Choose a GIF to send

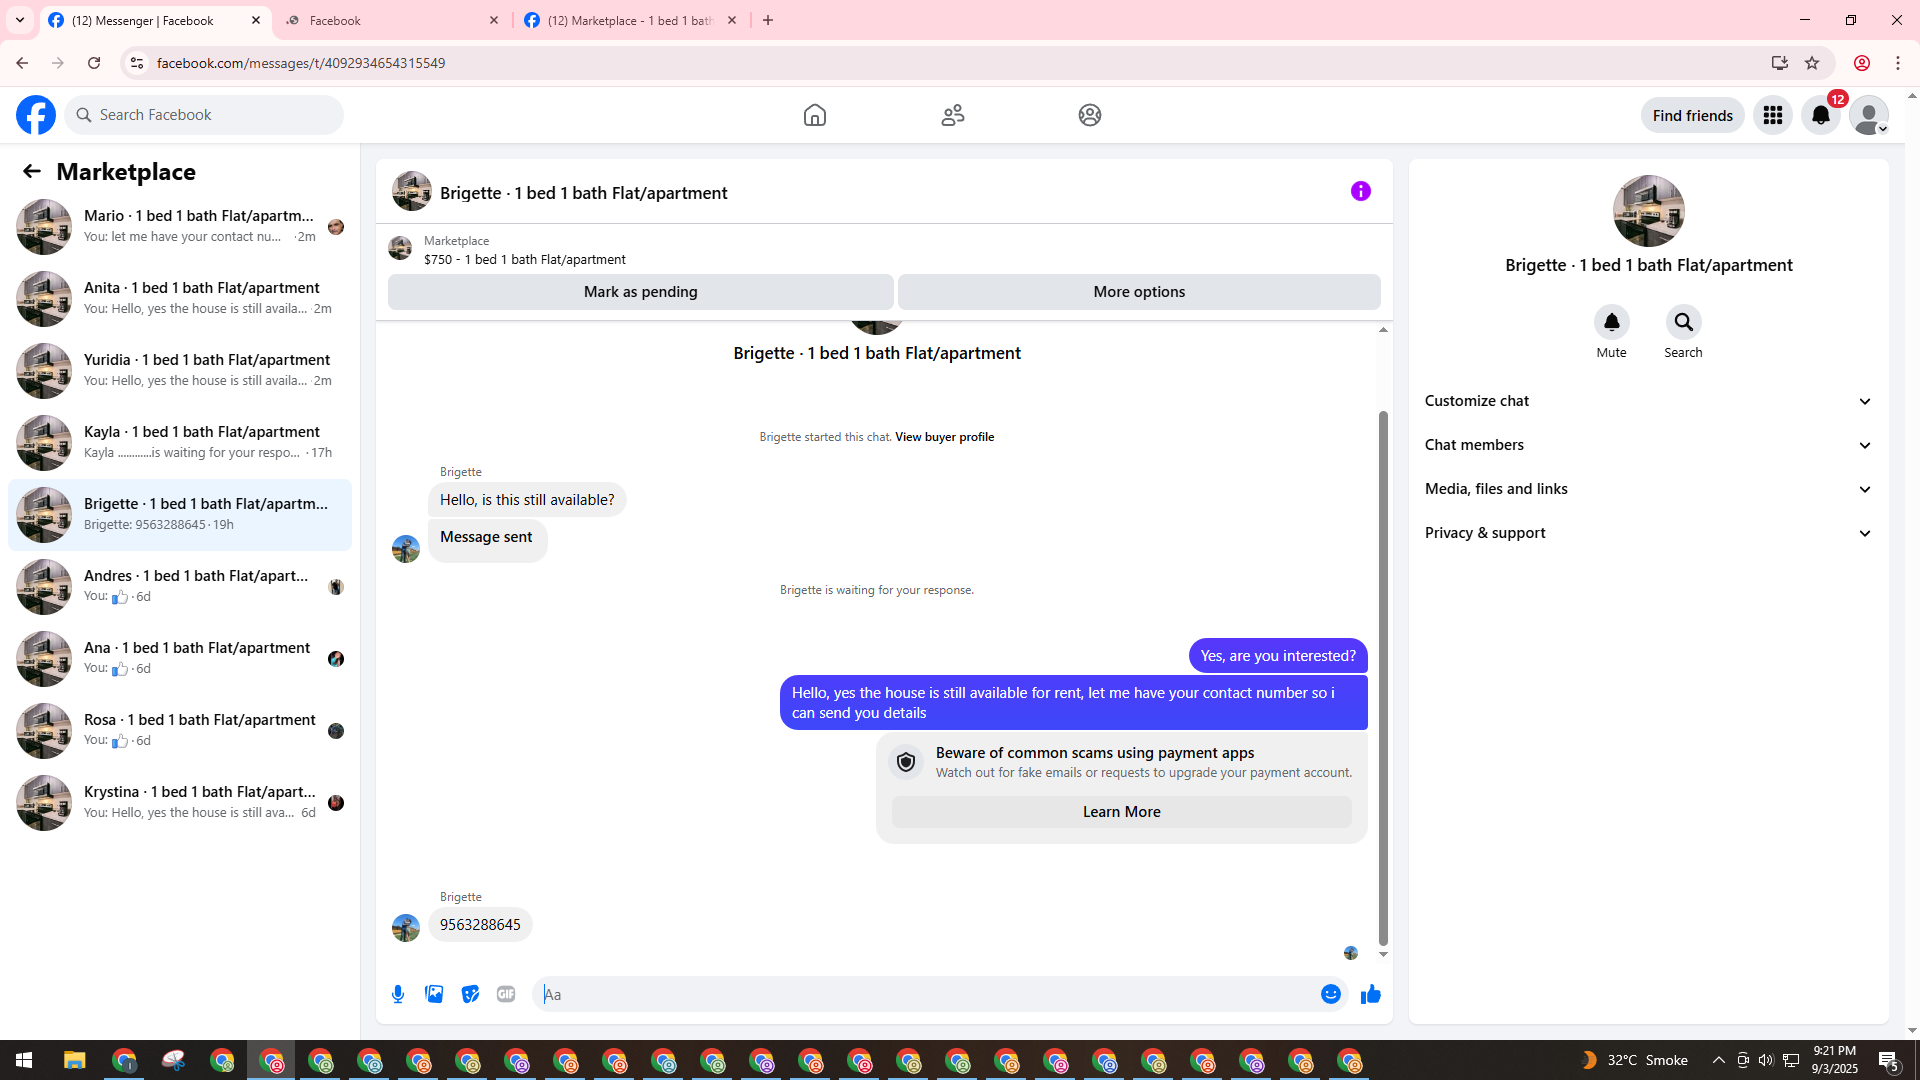tap(506, 994)
